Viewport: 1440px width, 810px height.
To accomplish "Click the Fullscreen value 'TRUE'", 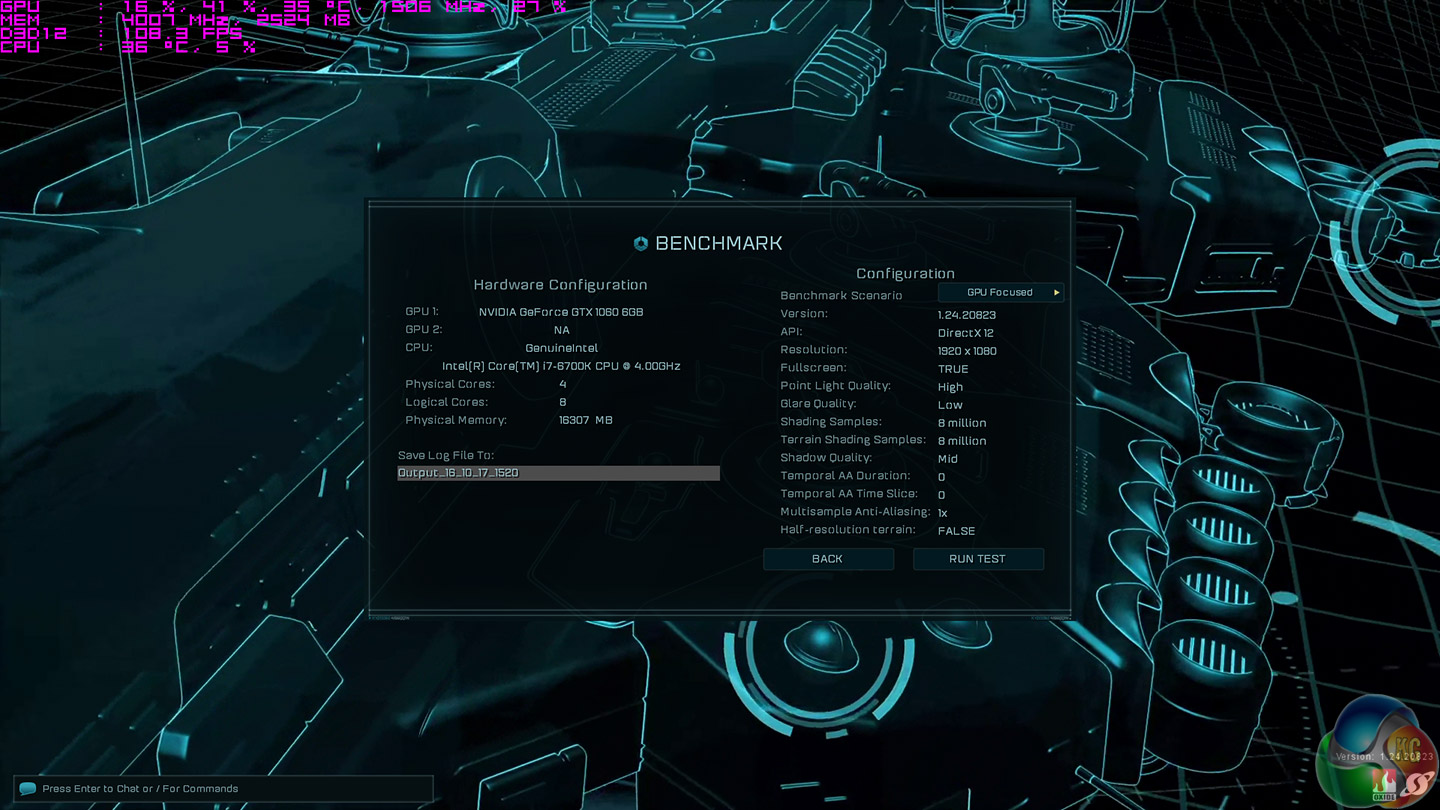I will [x=953, y=369].
